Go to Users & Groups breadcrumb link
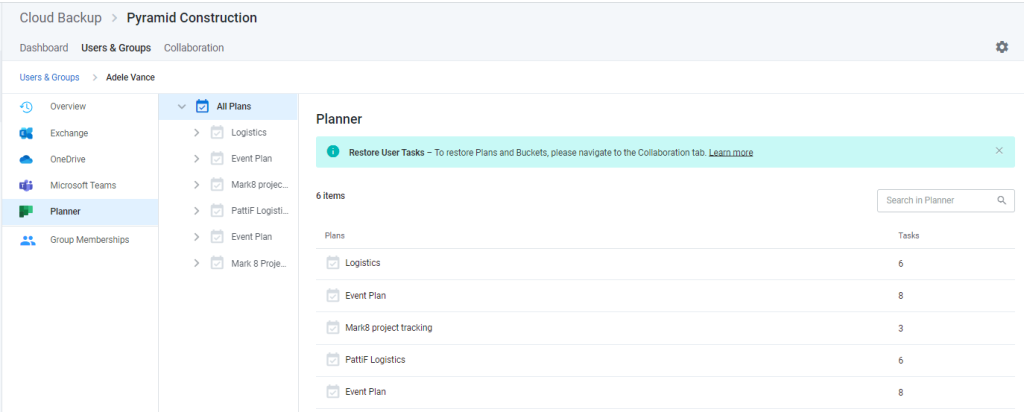Image resolution: width=1024 pixels, height=412 pixels. (x=50, y=77)
